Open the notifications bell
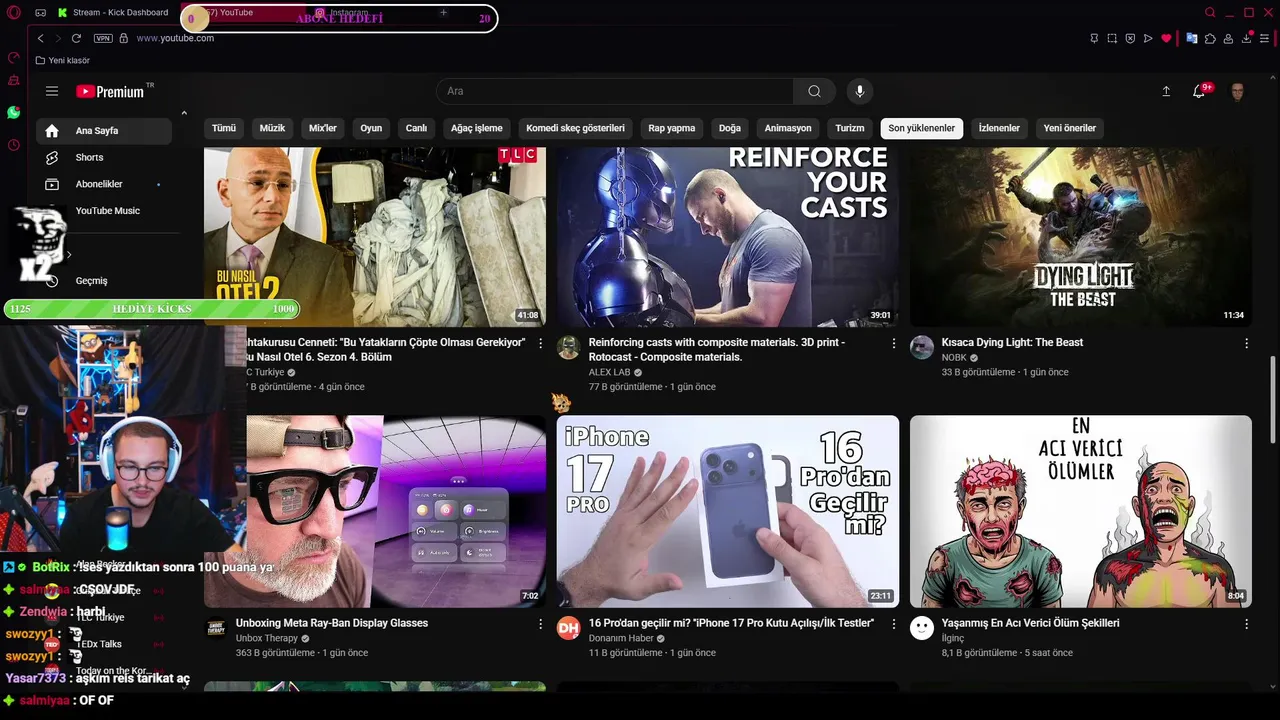This screenshot has width=1280, height=720. 1199,91
